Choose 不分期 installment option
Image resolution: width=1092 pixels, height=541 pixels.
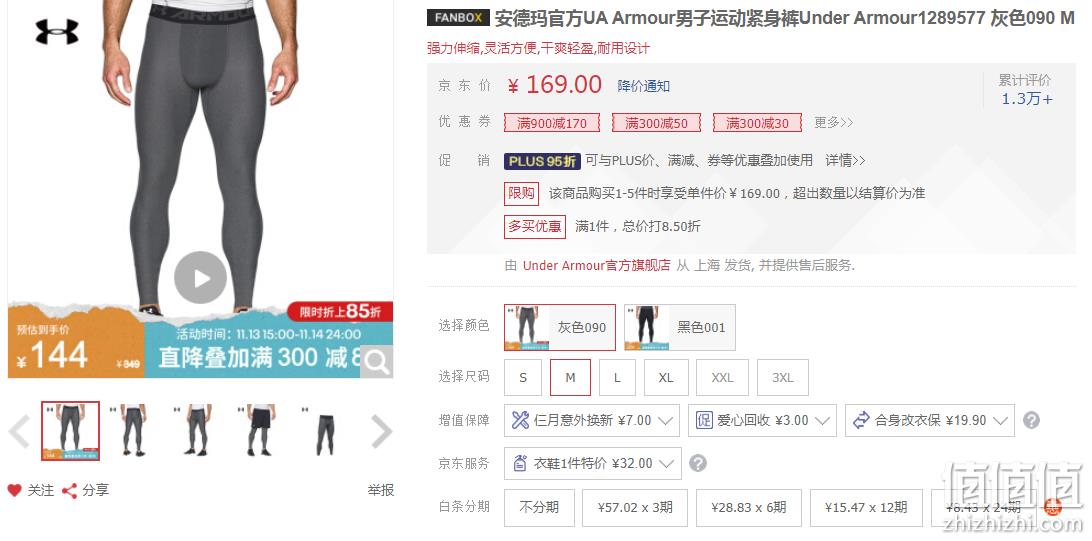coord(539,508)
